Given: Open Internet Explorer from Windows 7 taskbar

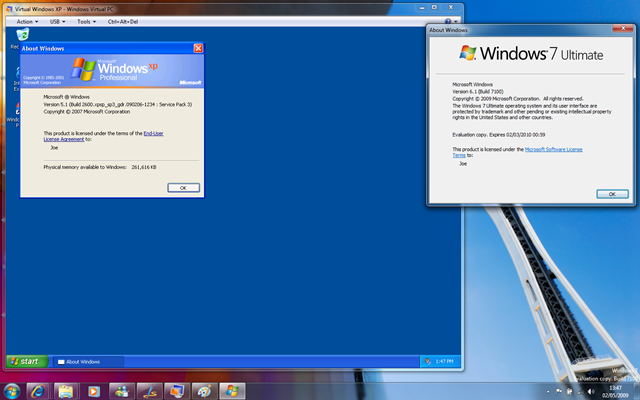Looking at the screenshot, I should [38, 391].
